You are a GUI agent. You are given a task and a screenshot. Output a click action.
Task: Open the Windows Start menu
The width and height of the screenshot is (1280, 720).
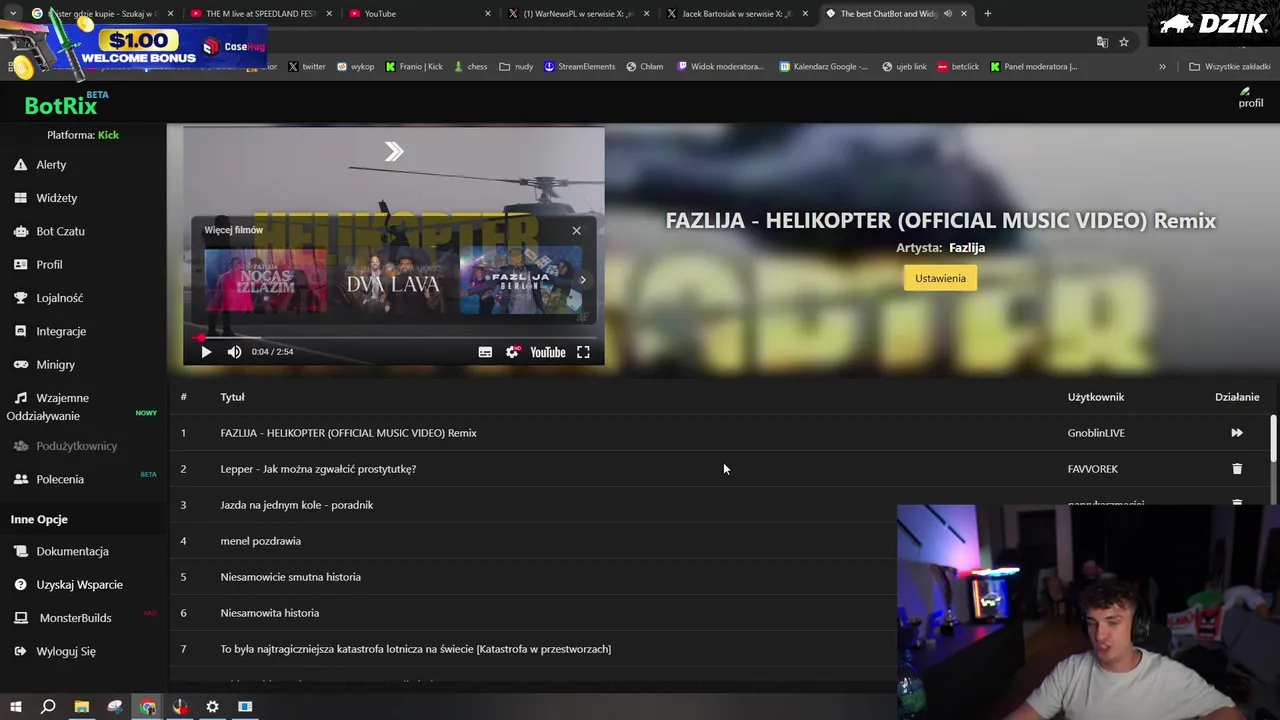[x=15, y=707]
